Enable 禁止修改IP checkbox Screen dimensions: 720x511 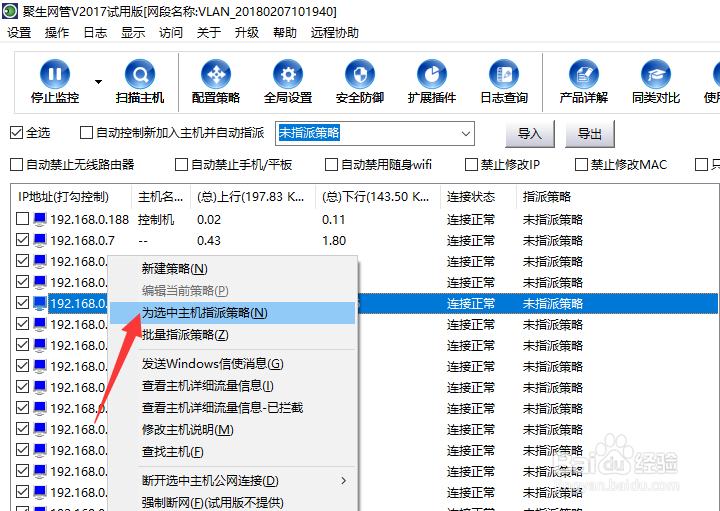(471, 164)
